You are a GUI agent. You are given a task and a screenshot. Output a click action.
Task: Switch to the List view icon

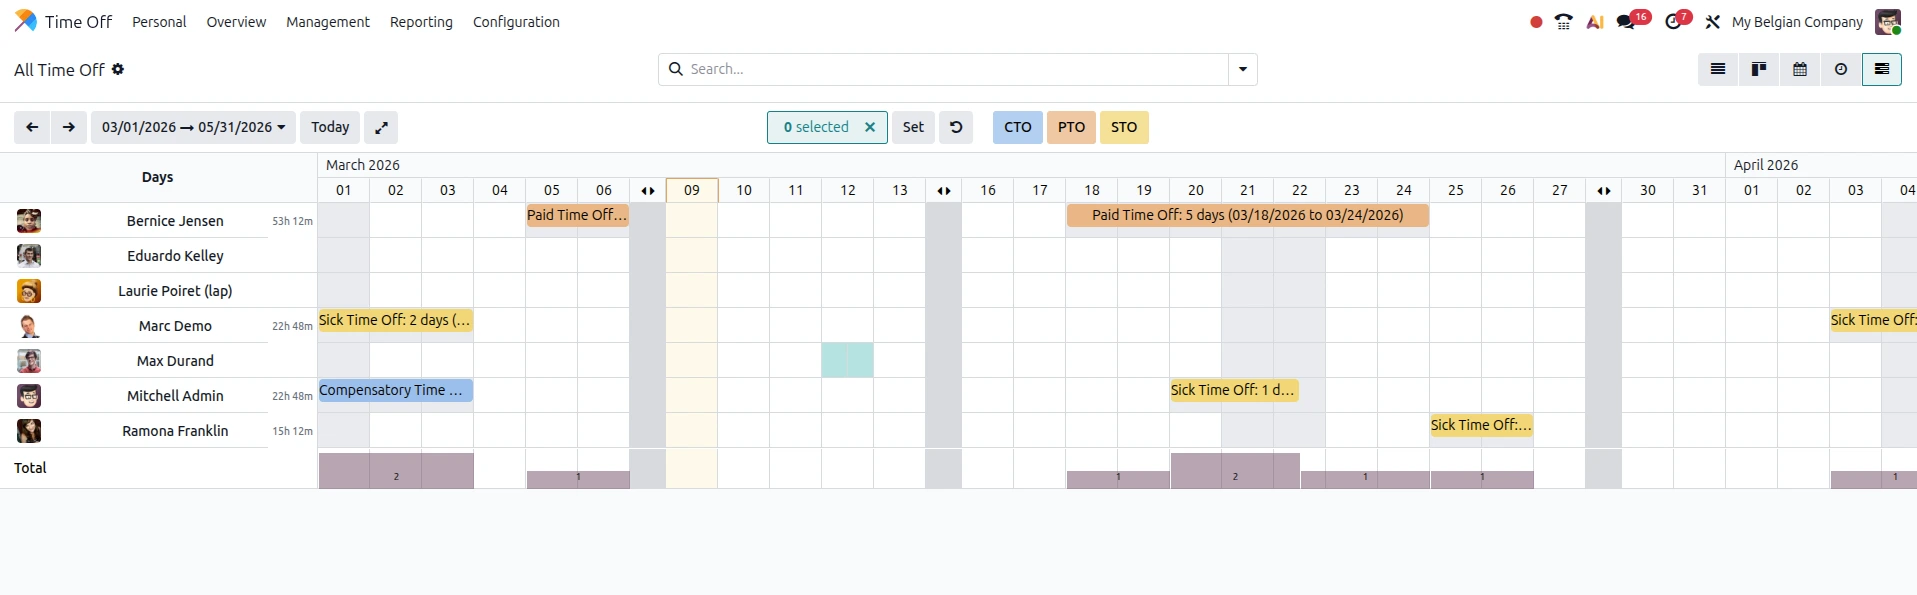(1717, 69)
